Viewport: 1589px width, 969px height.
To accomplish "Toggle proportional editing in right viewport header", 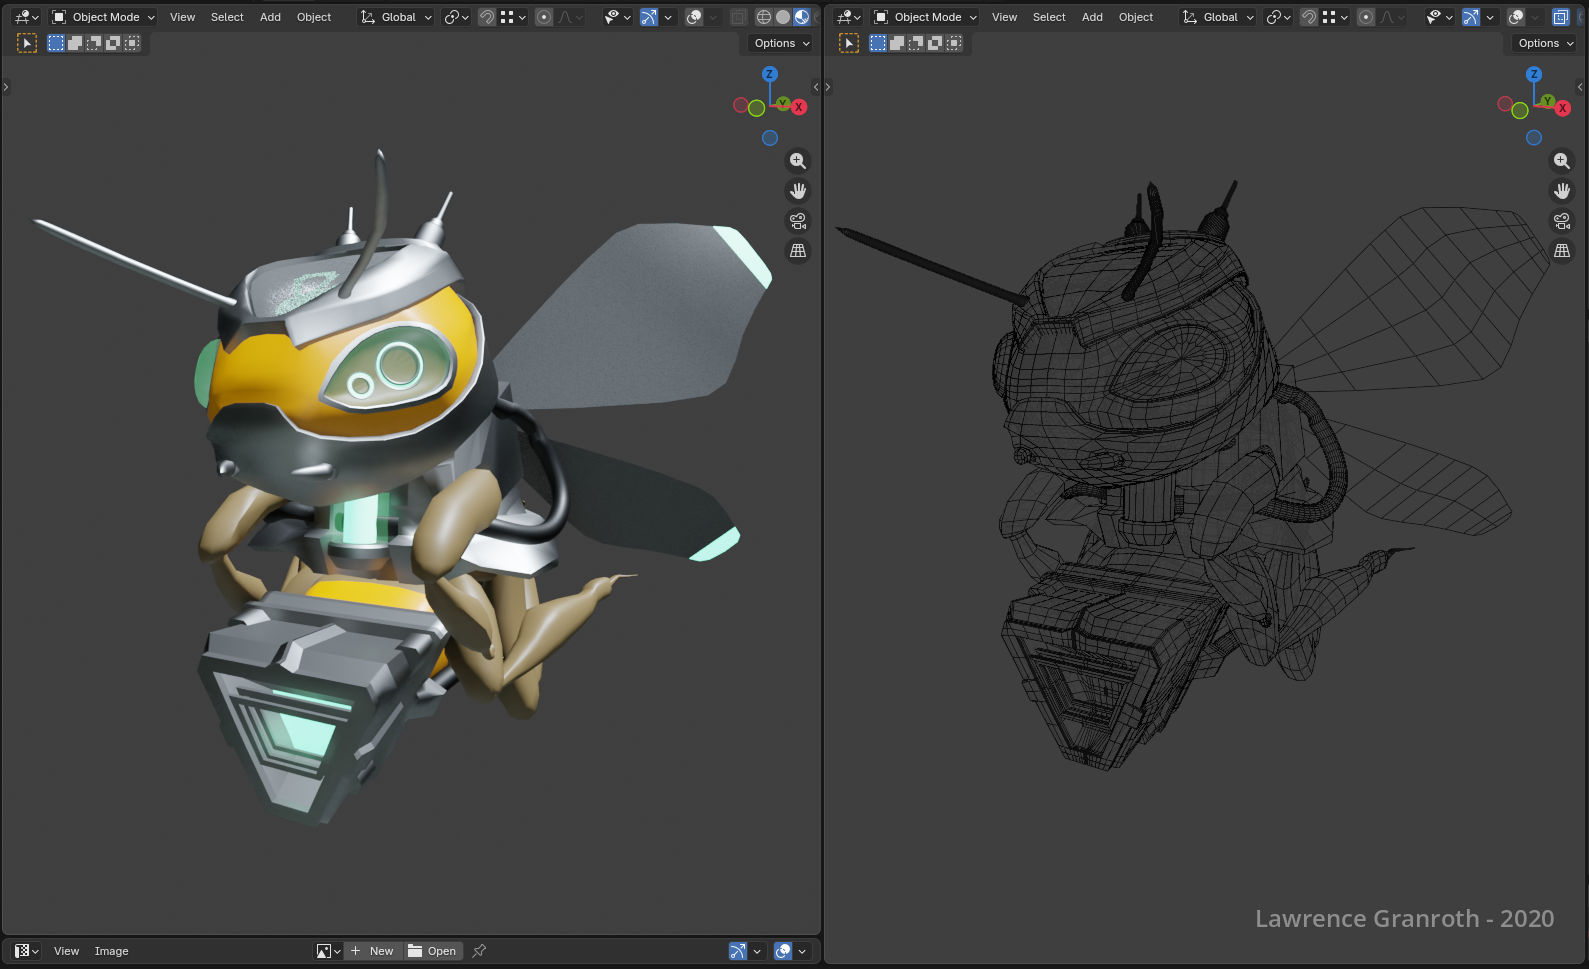I will [1366, 17].
